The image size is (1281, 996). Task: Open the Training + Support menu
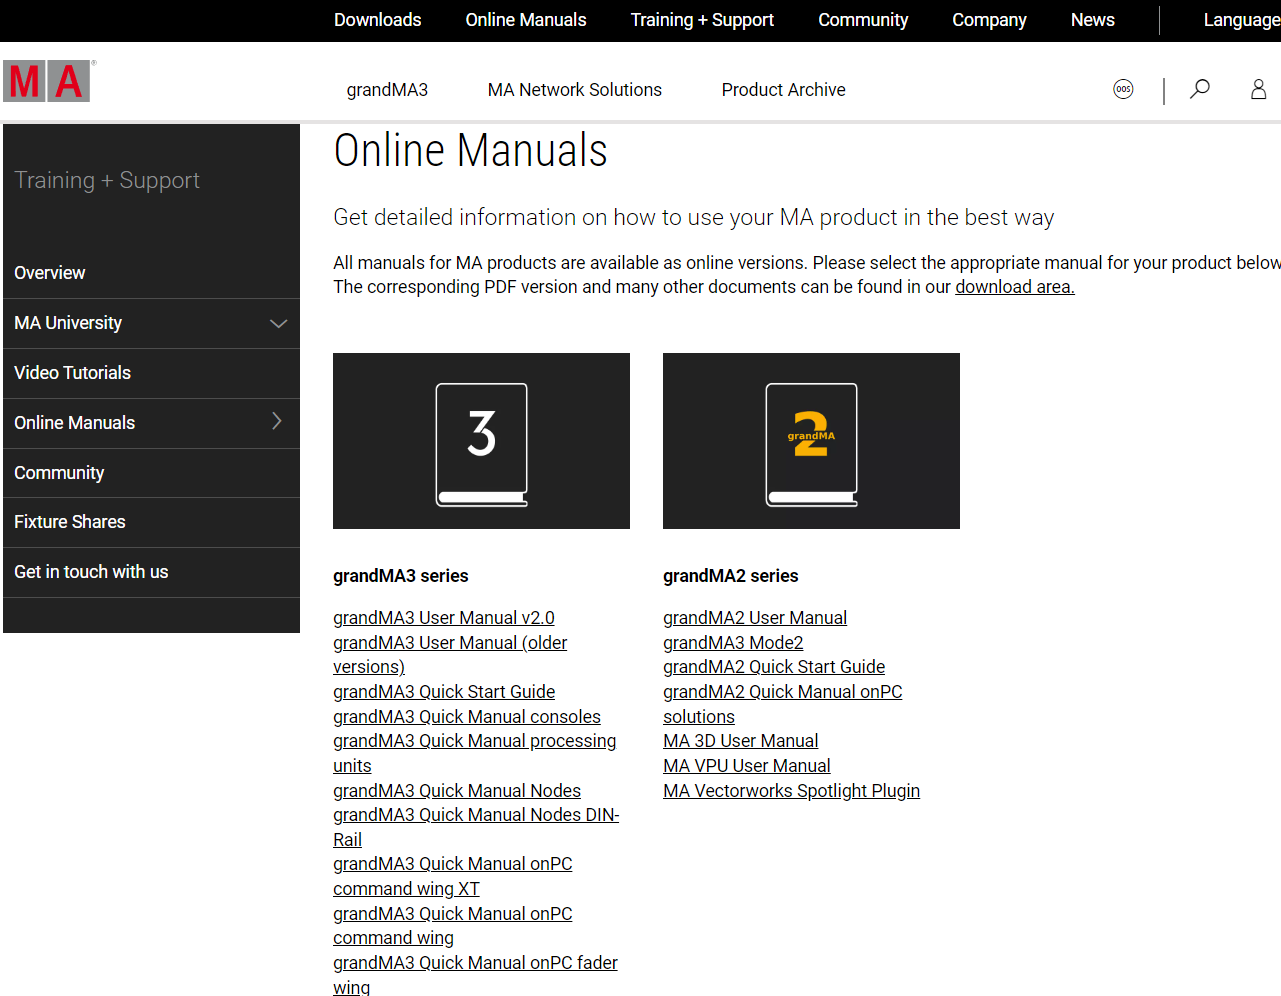pyautogui.click(x=701, y=20)
